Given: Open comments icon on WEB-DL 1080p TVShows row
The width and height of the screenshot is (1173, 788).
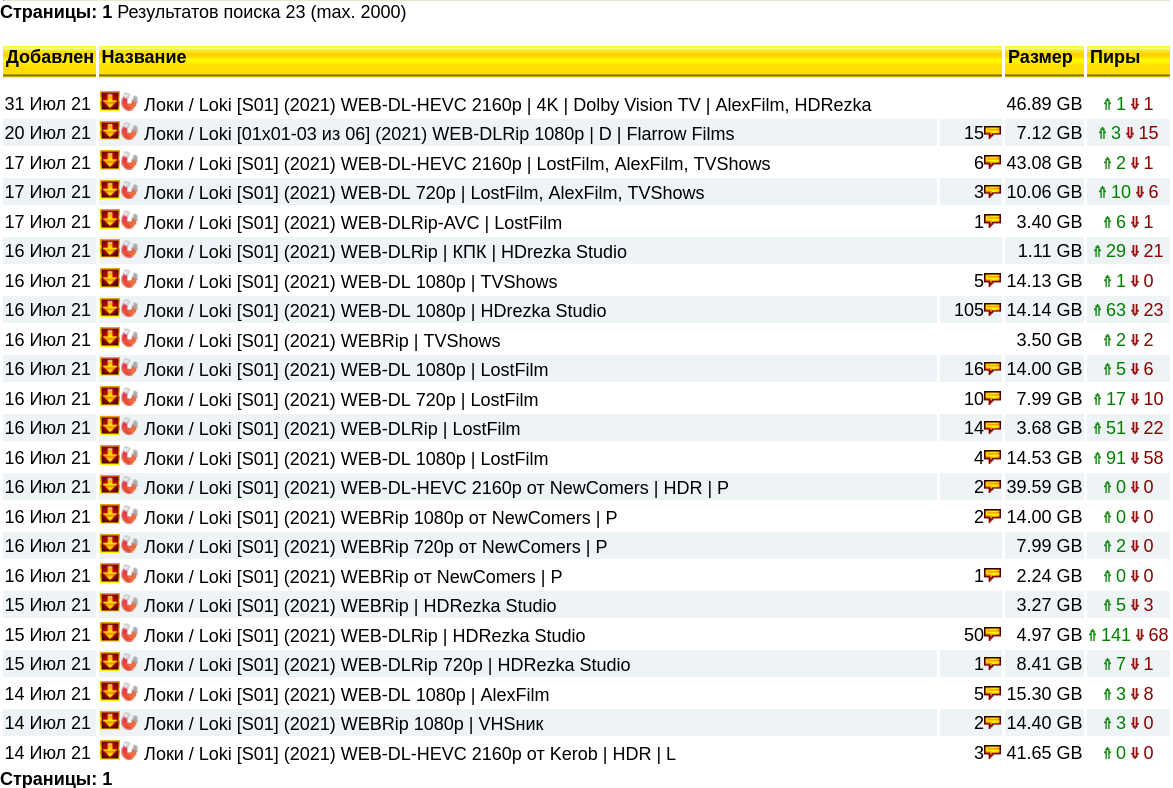Looking at the screenshot, I should [993, 281].
